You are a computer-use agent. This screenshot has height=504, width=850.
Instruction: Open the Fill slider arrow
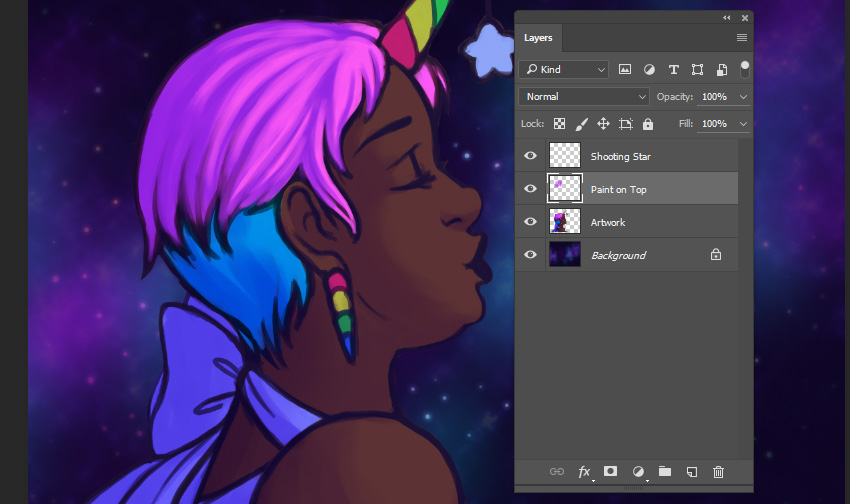[x=743, y=124]
